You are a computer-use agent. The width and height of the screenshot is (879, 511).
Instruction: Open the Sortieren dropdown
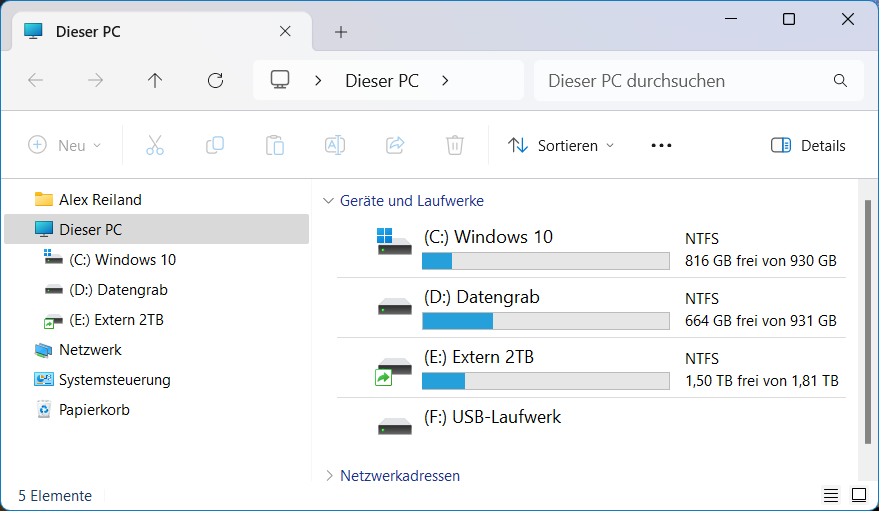pos(561,145)
